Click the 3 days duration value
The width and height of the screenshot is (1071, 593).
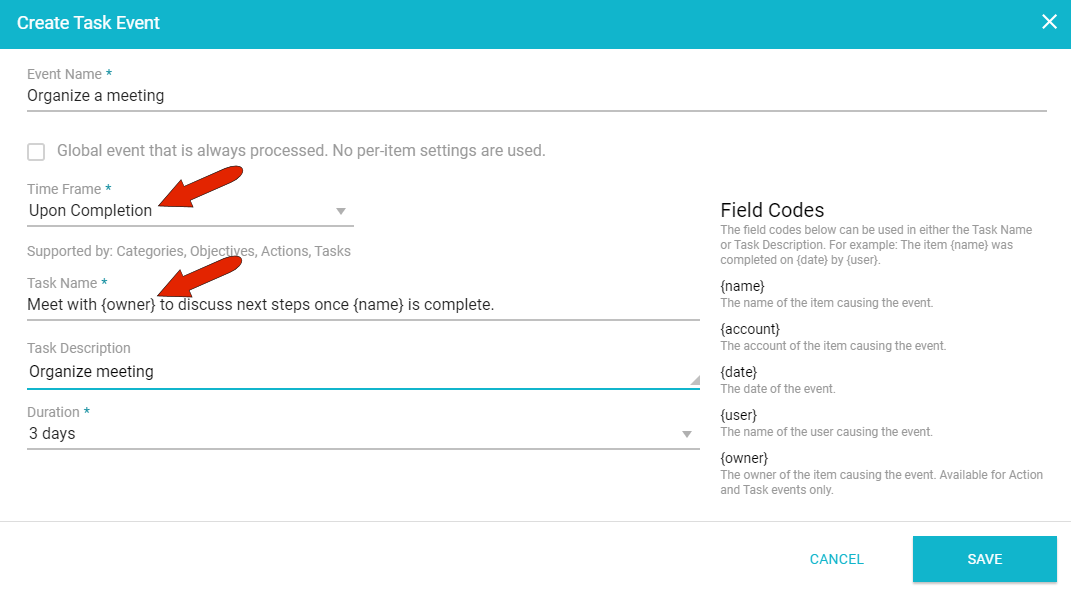[52, 434]
